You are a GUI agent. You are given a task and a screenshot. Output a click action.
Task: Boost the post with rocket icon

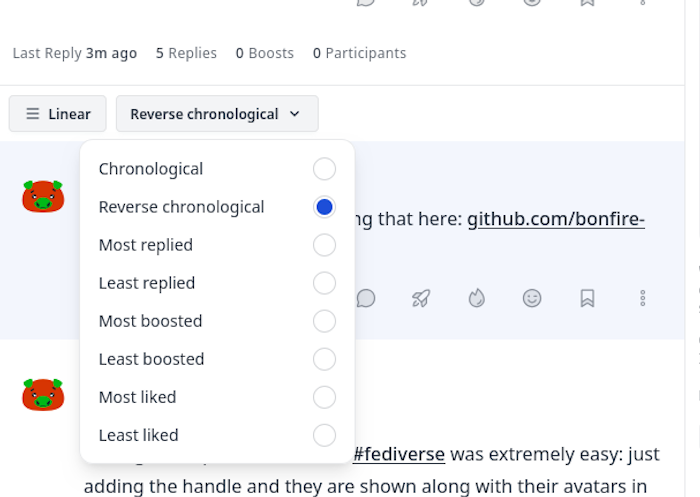coord(421,298)
